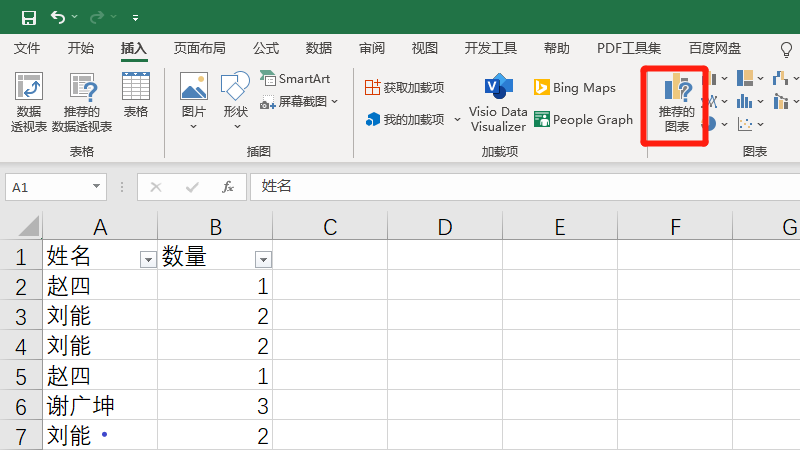
Task: Insert SmartArt graphic
Action: click(295, 78)
